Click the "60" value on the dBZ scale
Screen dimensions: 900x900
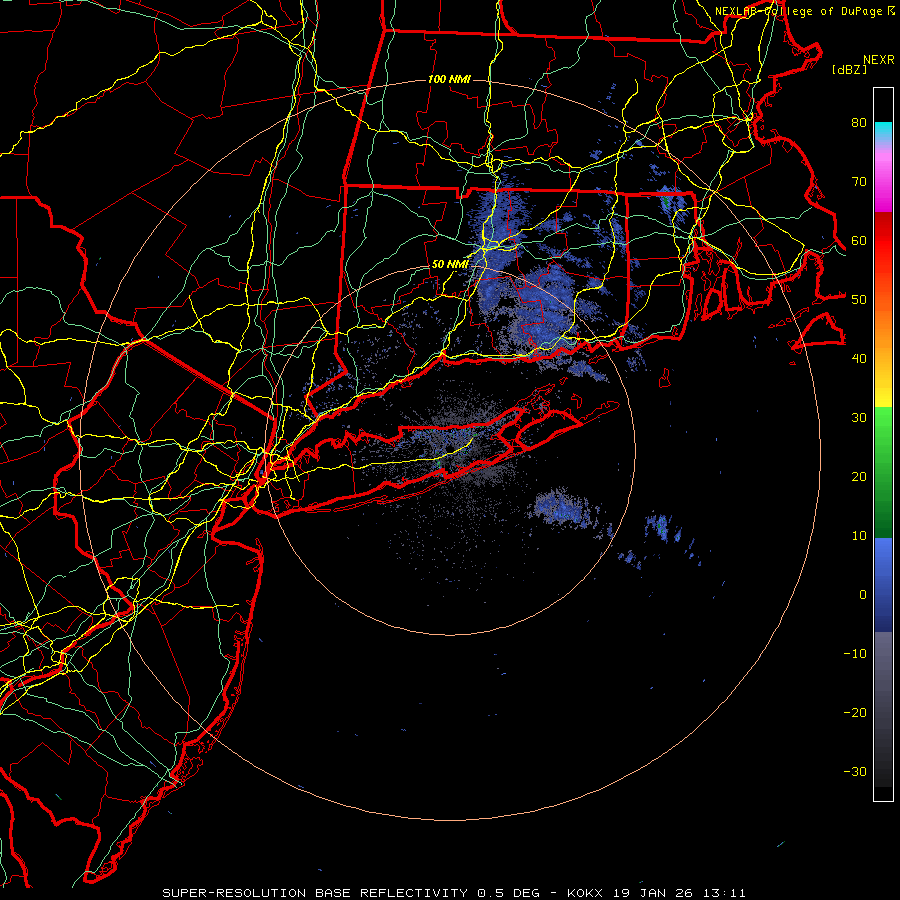pyautogui.click(x=859, y=240)
